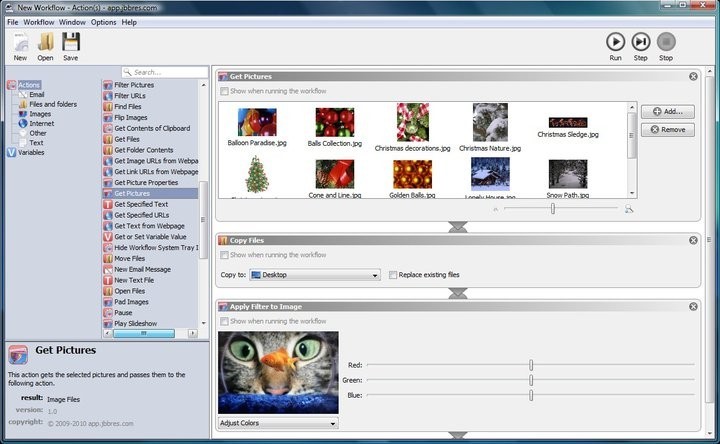Screen dimensions: 720x444
Task: Click the Add... button
Action: (x=667, y=111)
